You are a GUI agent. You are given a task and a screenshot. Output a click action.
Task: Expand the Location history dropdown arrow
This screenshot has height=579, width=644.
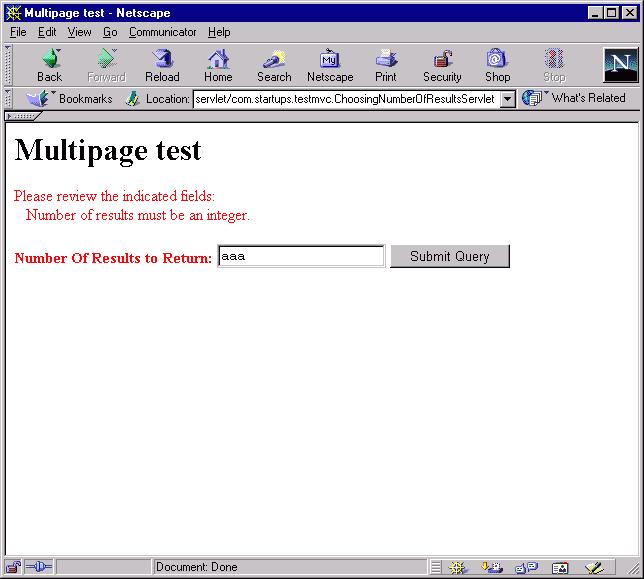click(507, 99)
